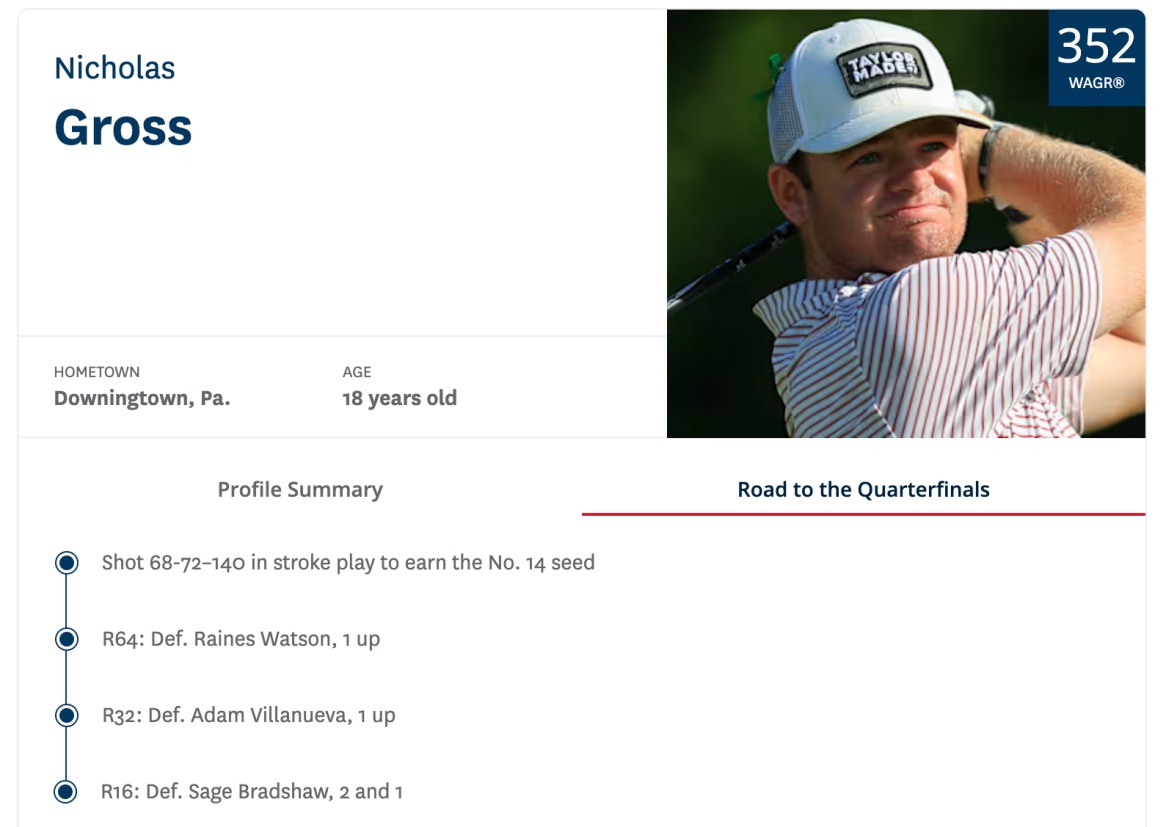
Task: Click the Nicholas first name text
Action: point(114,68)
